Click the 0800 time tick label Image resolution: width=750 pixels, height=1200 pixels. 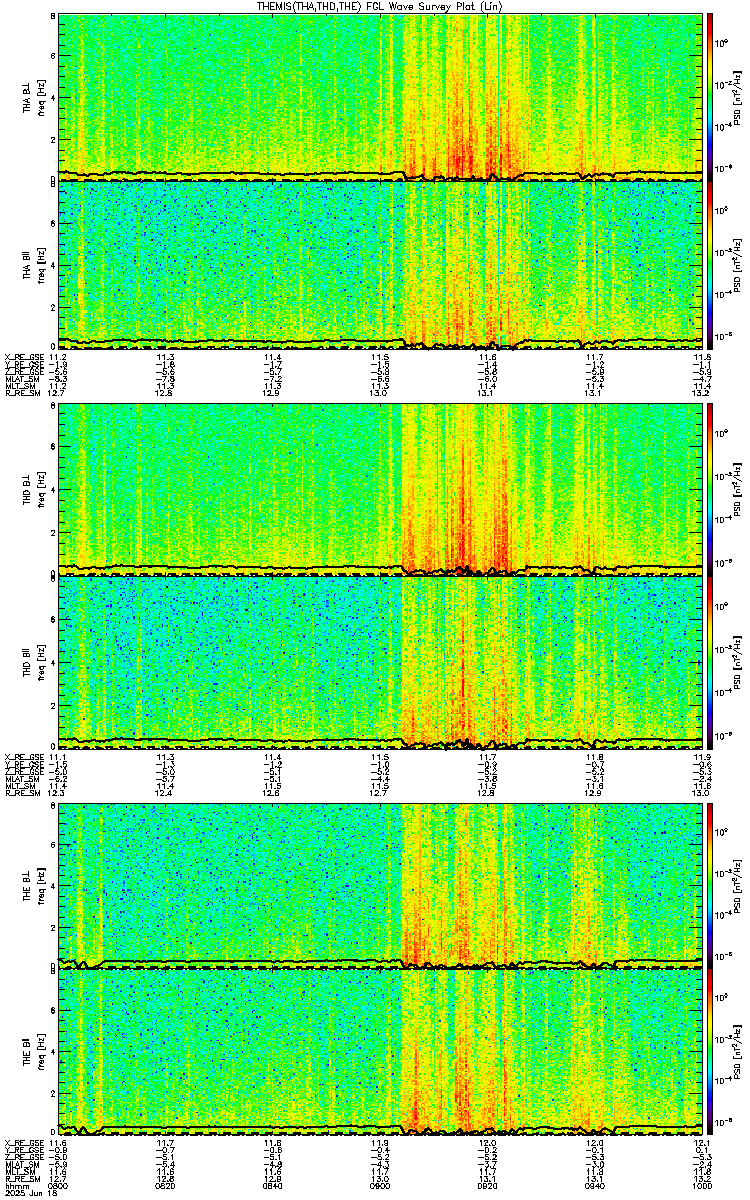pos(59,1185)
